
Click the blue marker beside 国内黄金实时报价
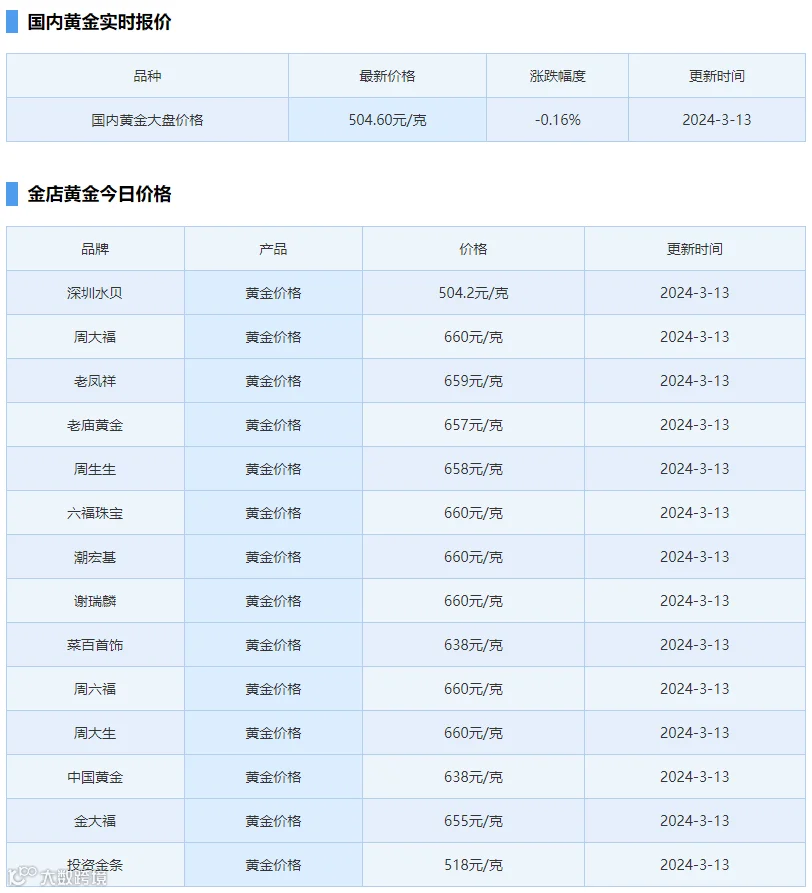[x=12, y=21]
